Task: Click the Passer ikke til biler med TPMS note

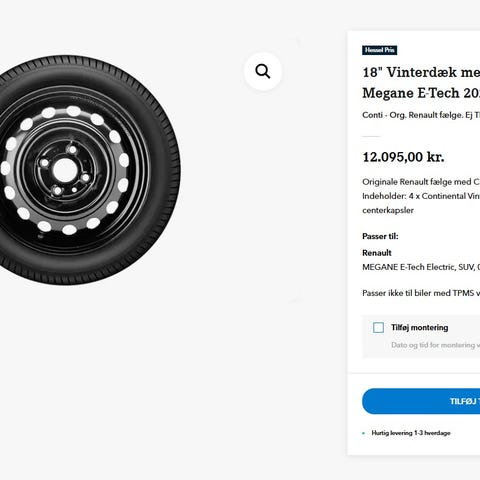Action: [421, 293]
